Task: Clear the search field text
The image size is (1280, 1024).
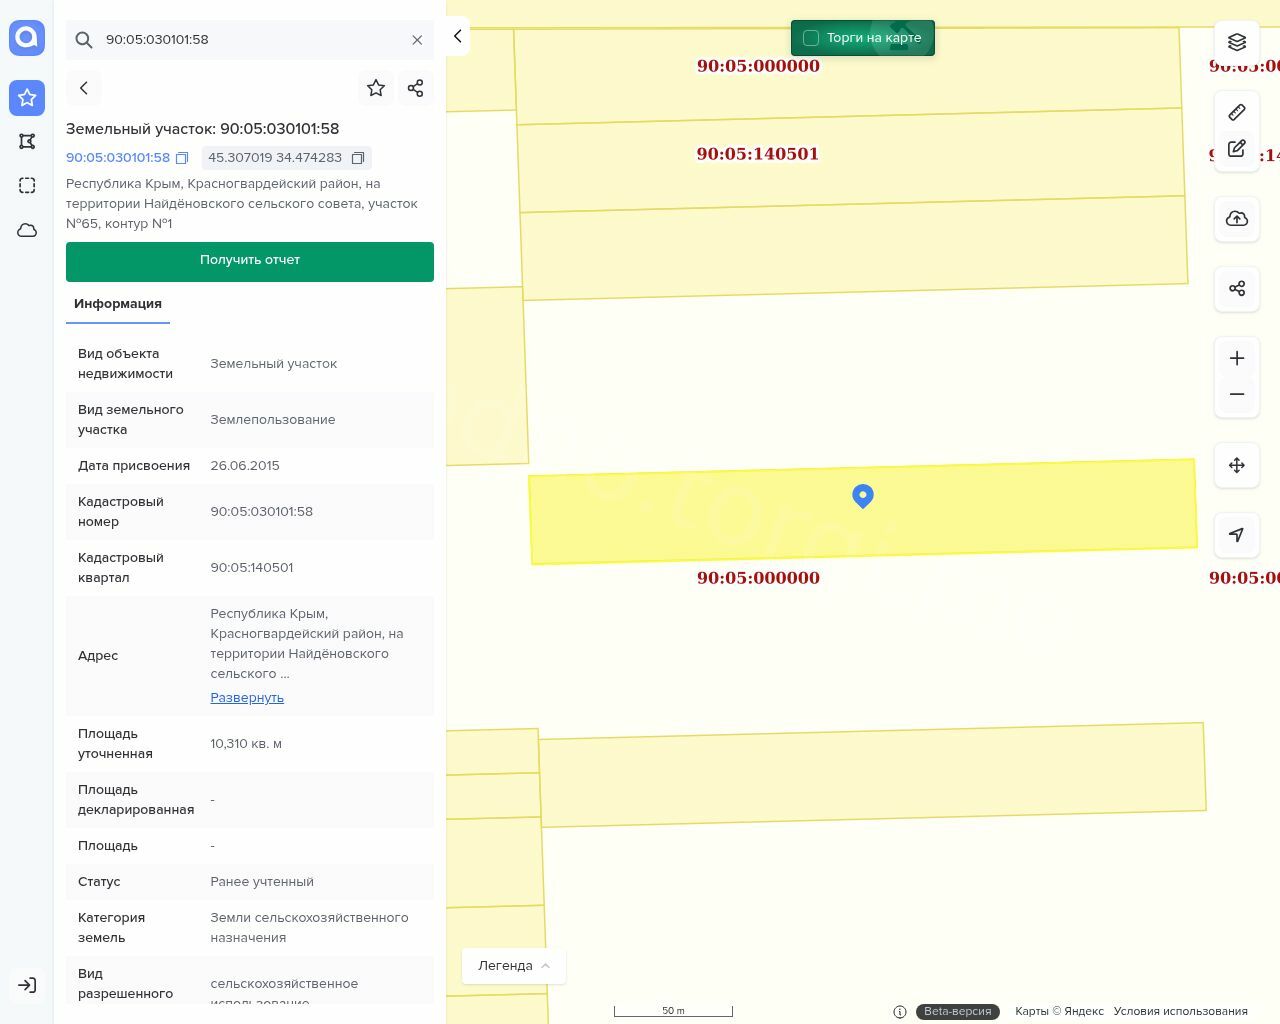Action: point(417,40)
